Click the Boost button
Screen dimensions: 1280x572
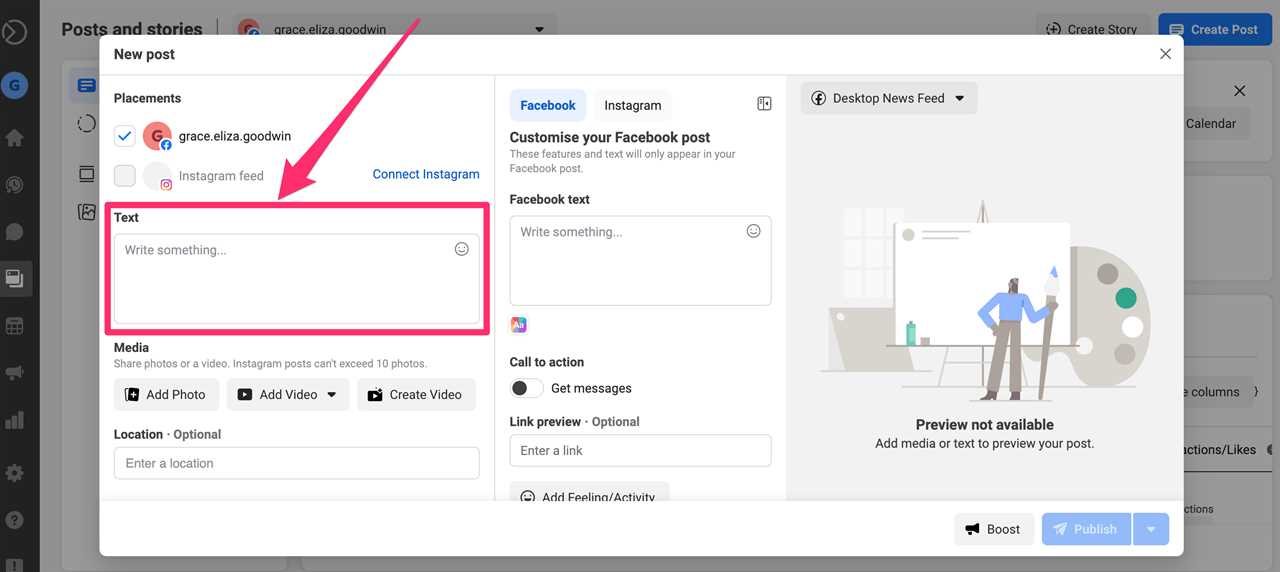pos(994,529)
